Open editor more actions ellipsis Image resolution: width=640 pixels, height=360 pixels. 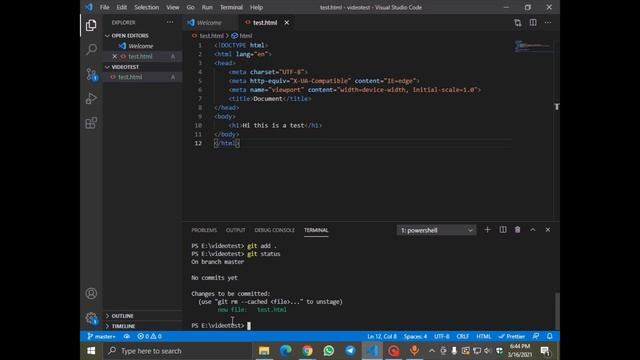pyautogui.click(x=548, y=22)
